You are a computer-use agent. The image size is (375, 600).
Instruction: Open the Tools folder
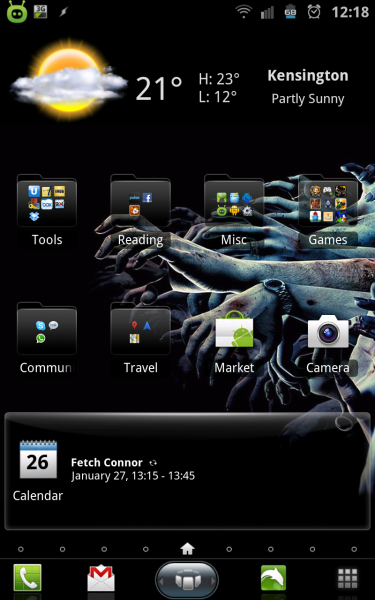(47, 201)
